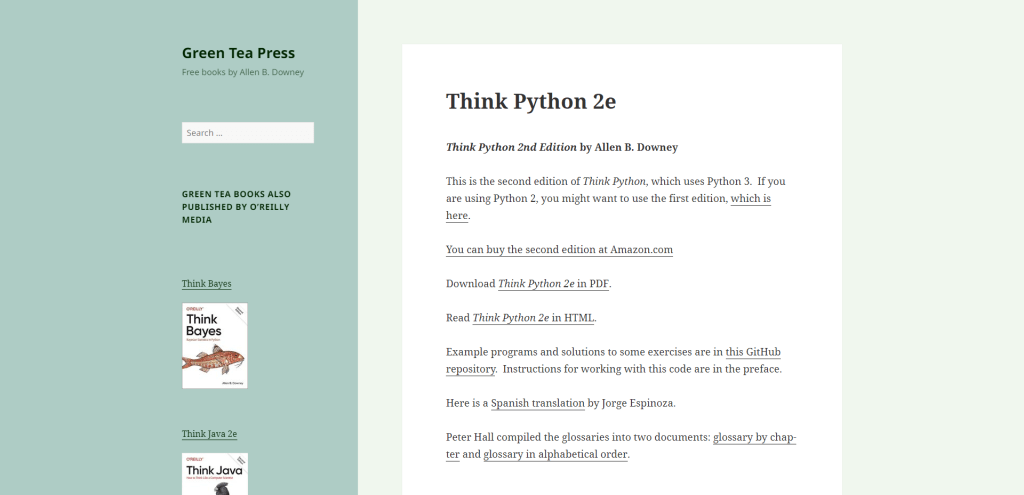Follow the "which is here" first edition link
This screenshot has height=495, width=1024.
[750, 199]
